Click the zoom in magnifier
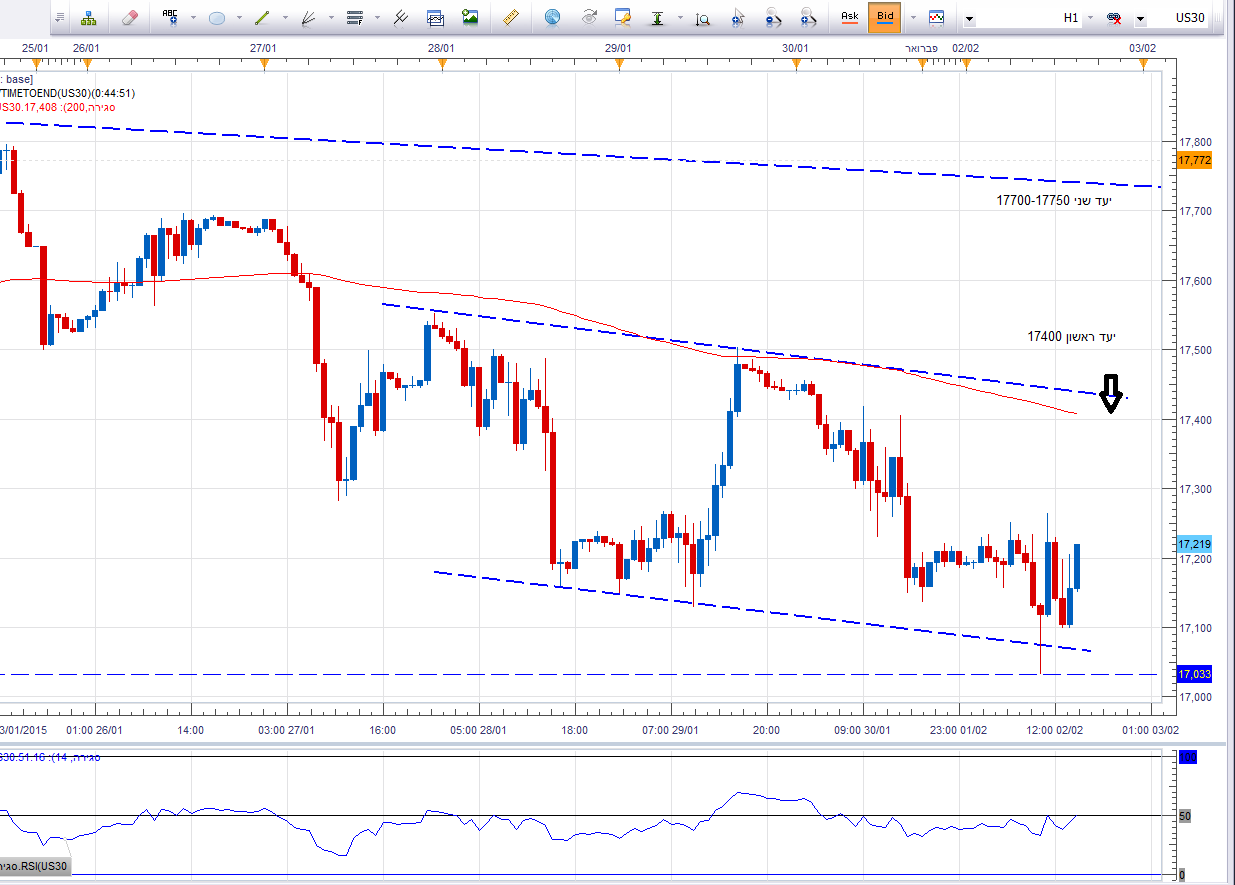The height and width of the screenshot is (885, 1235). 808,18
